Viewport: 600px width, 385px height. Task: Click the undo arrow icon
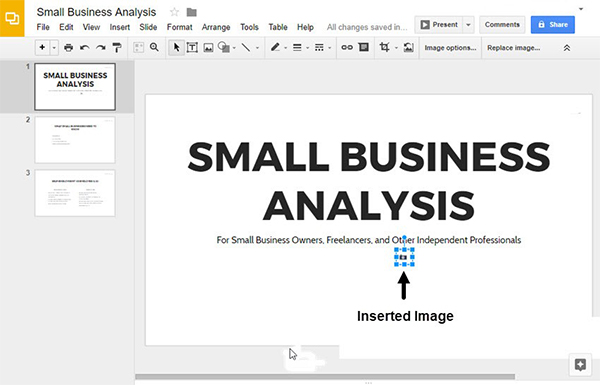click(x=85, y=47)
